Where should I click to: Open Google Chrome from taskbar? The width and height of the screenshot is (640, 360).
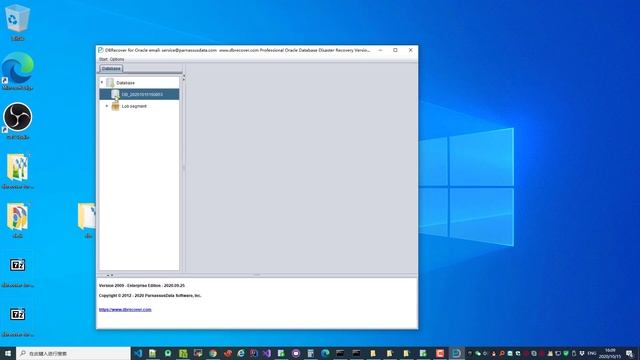click(x=213, y=353)
